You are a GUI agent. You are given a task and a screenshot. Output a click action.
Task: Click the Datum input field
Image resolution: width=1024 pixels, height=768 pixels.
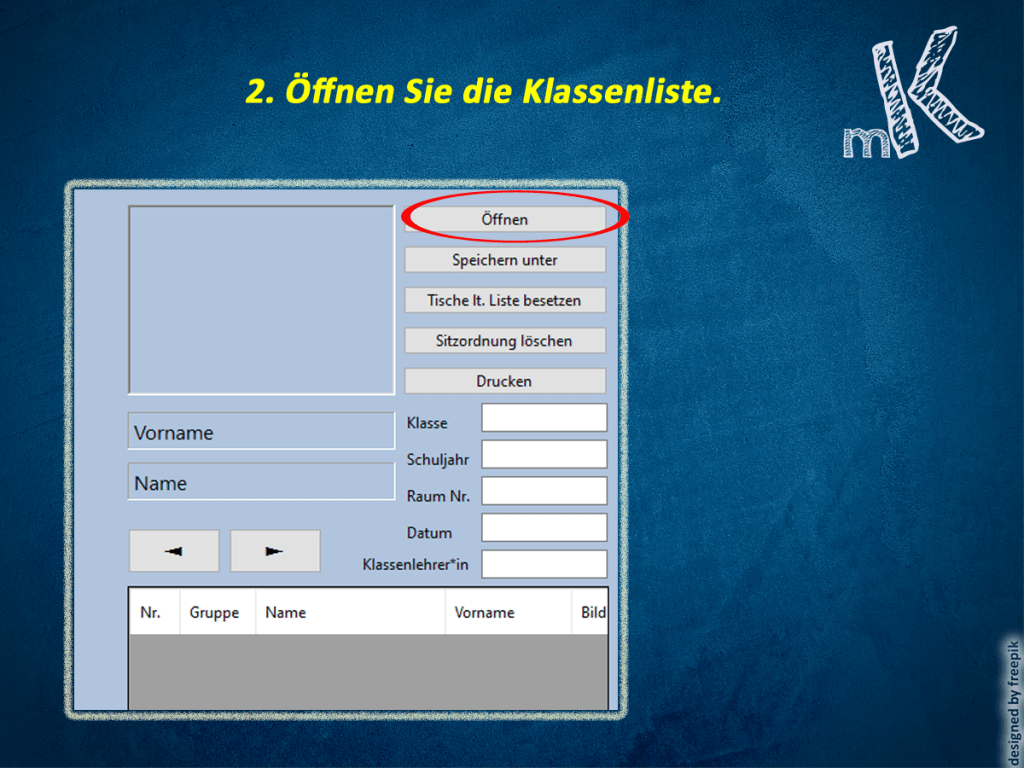(x=544, y=528)
